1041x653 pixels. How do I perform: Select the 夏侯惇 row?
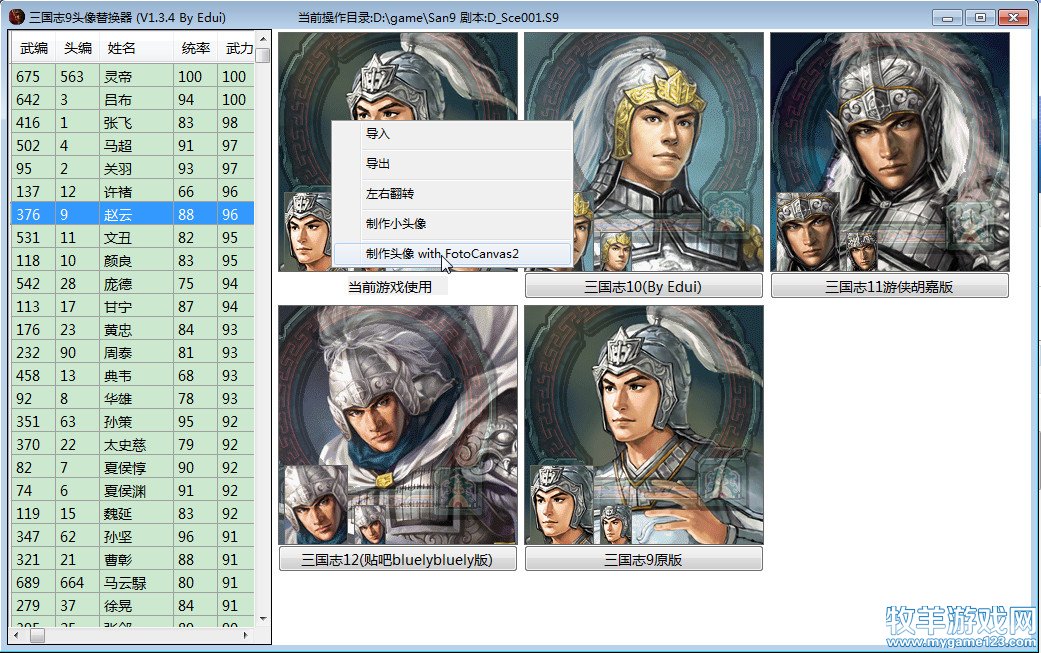(x=133, y=467)
